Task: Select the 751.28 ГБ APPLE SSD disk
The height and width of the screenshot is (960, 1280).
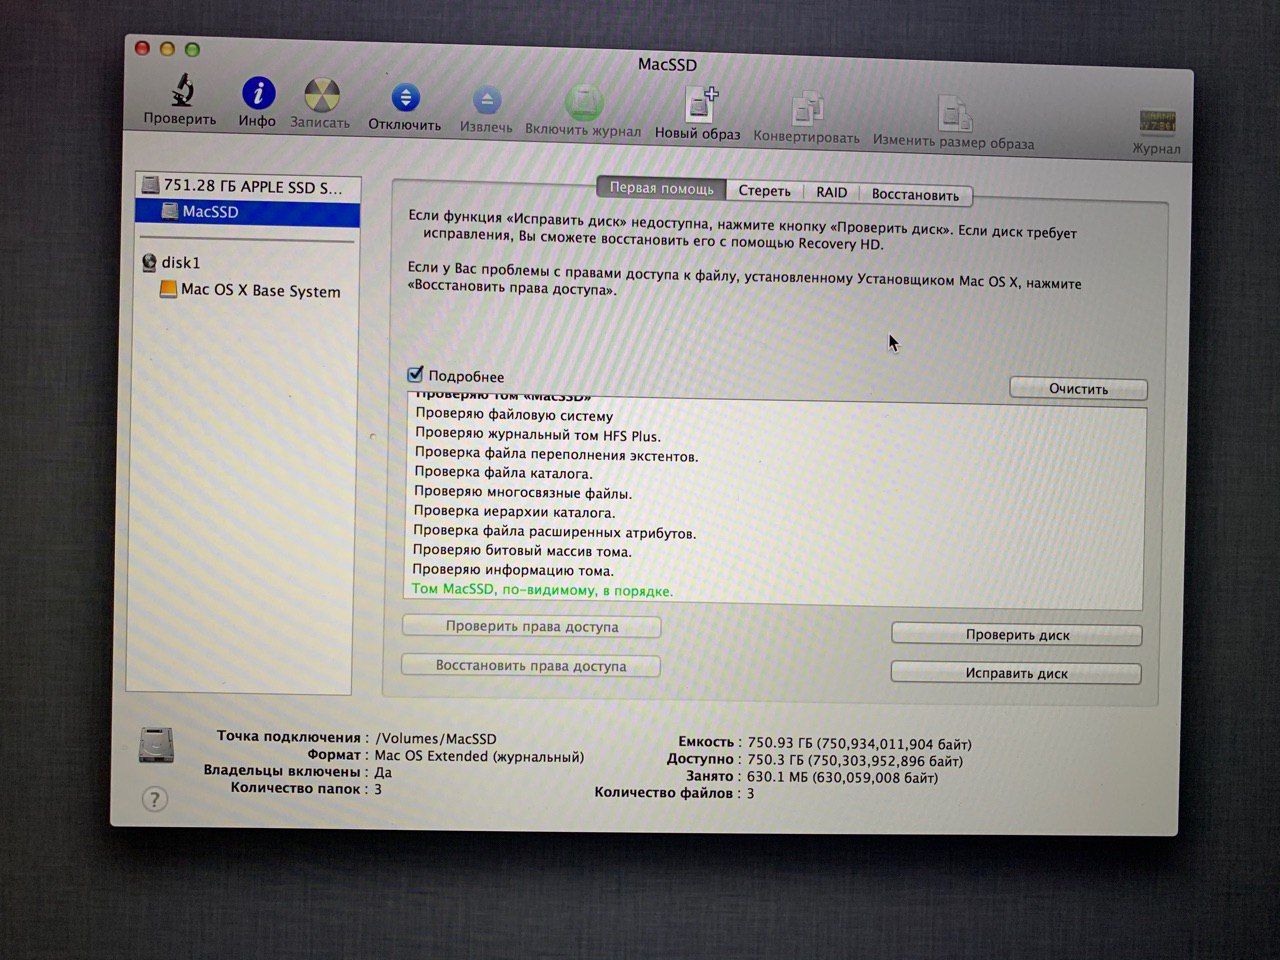Action: point(247,186)
